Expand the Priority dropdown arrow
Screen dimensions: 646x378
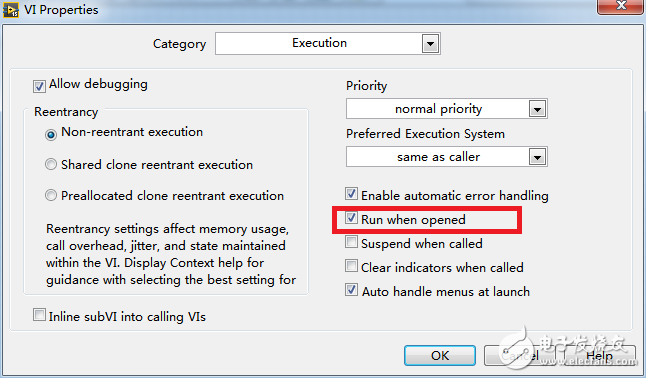(537, 110)
